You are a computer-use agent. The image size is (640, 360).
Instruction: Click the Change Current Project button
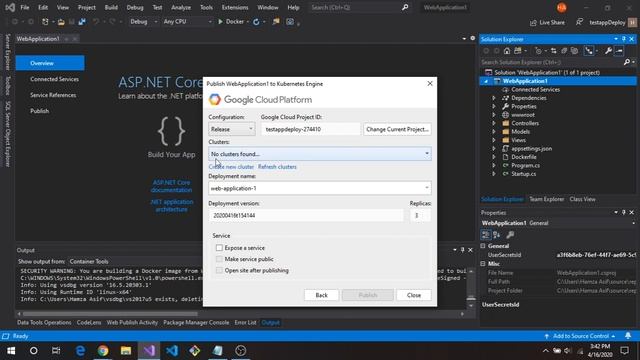397,129
